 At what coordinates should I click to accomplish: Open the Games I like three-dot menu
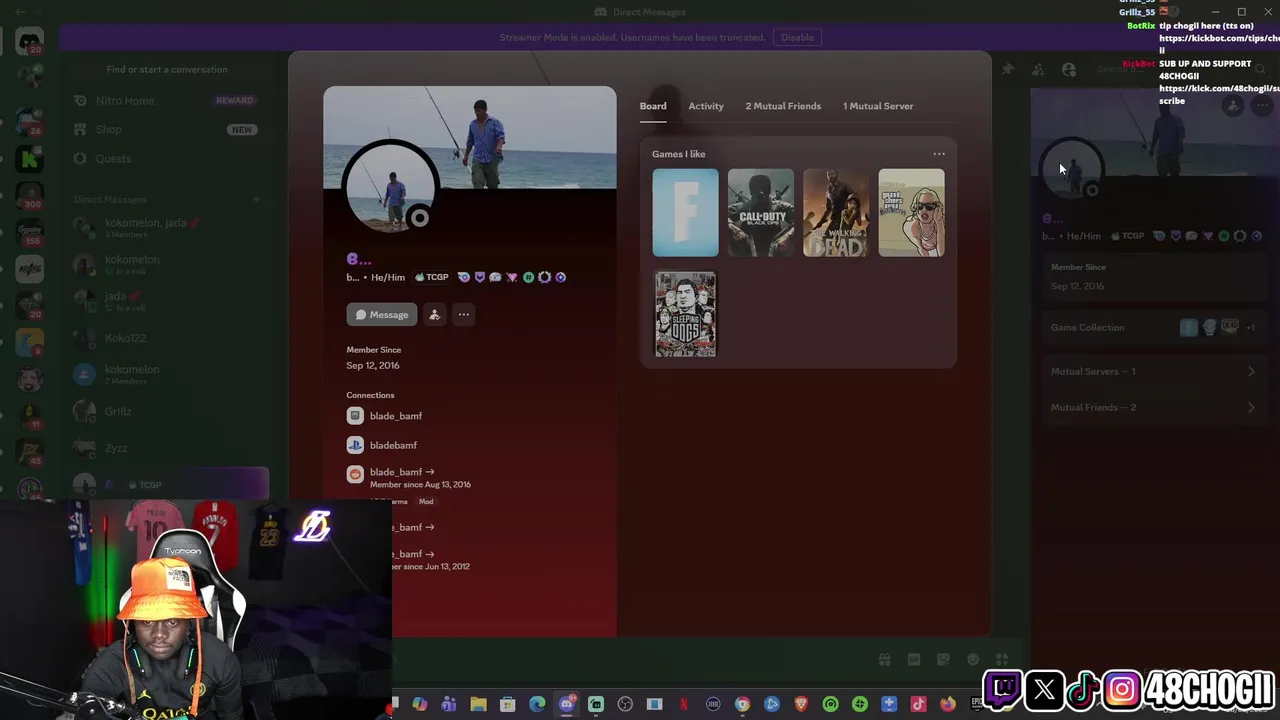[x=939, y=154]
